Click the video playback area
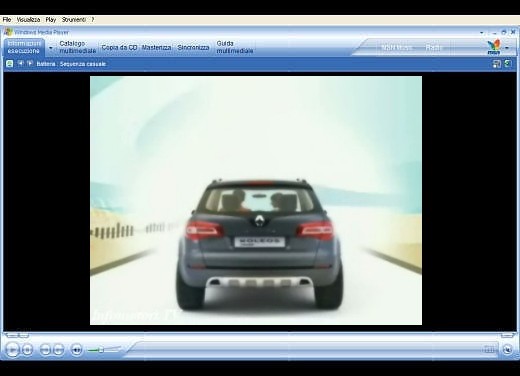 [256, 200]
